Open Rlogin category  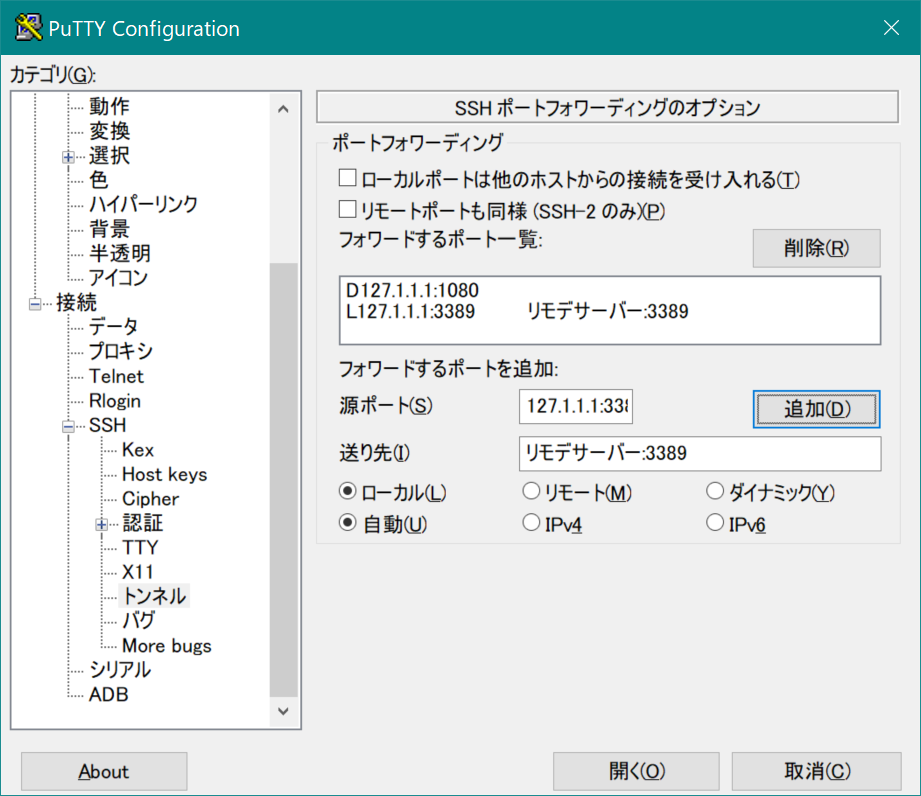click(115, 401)
